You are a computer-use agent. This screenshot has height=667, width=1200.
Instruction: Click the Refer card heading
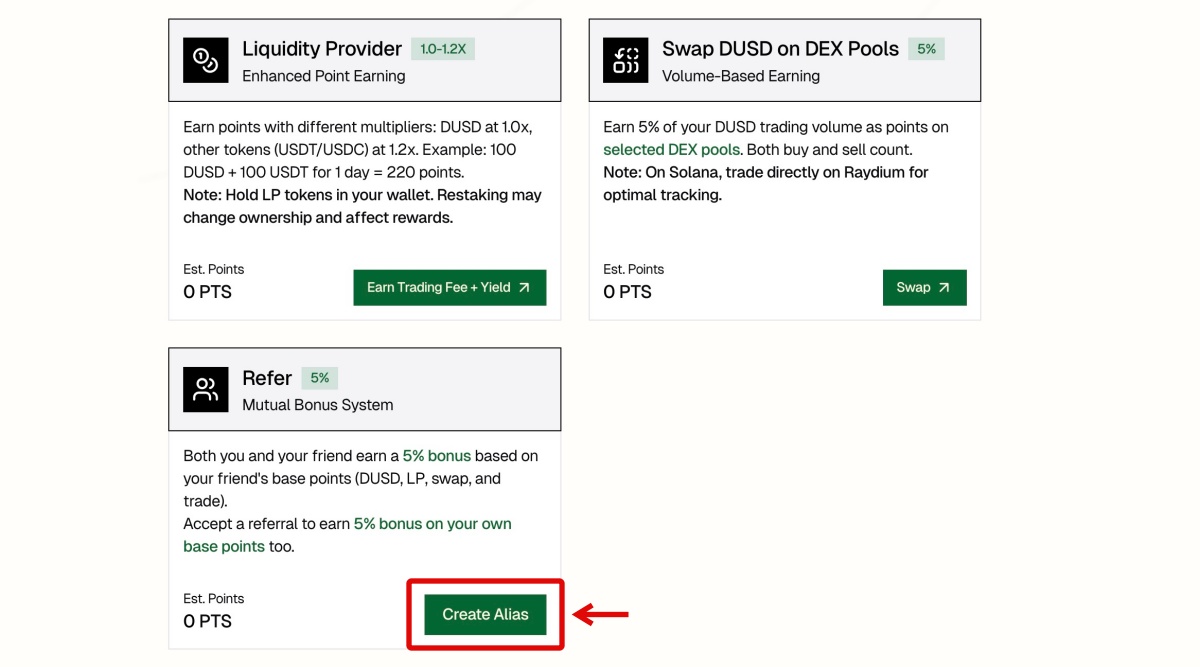pyautogui.click(x=267, y=378)
